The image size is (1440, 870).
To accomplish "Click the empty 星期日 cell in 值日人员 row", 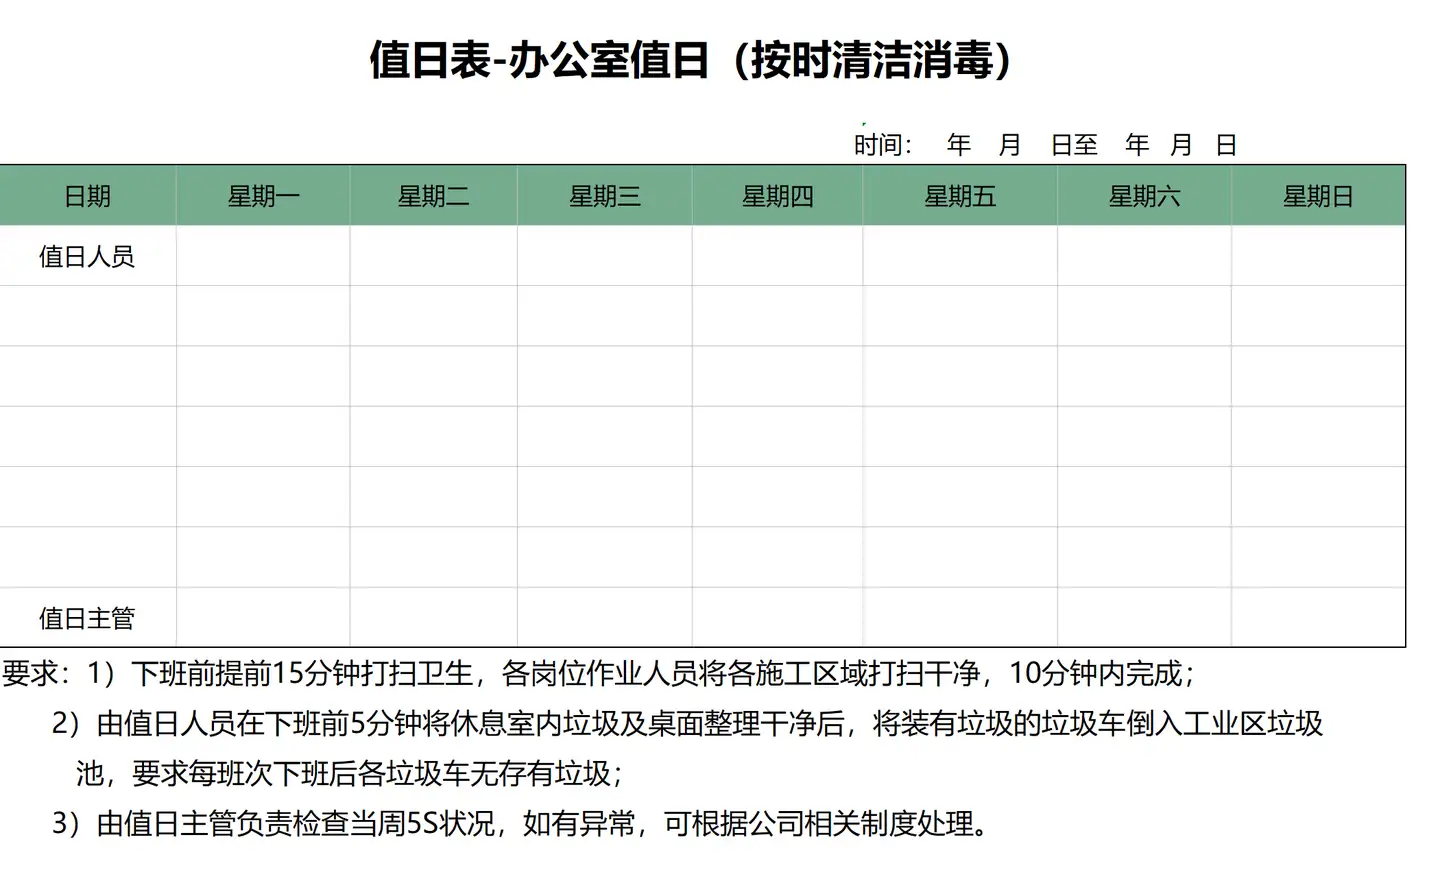I will tap(1318, 256).
